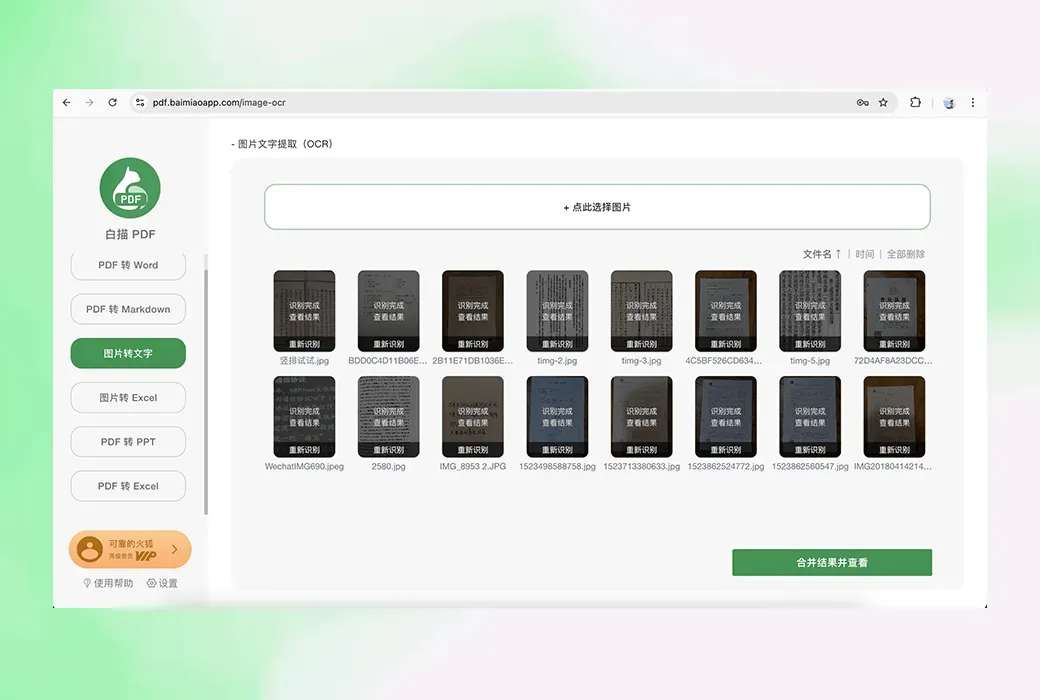The width and height of the screenshot is (1040, 700).
Task: Open the extensions puzzle icon
Action: pos(915,102)
